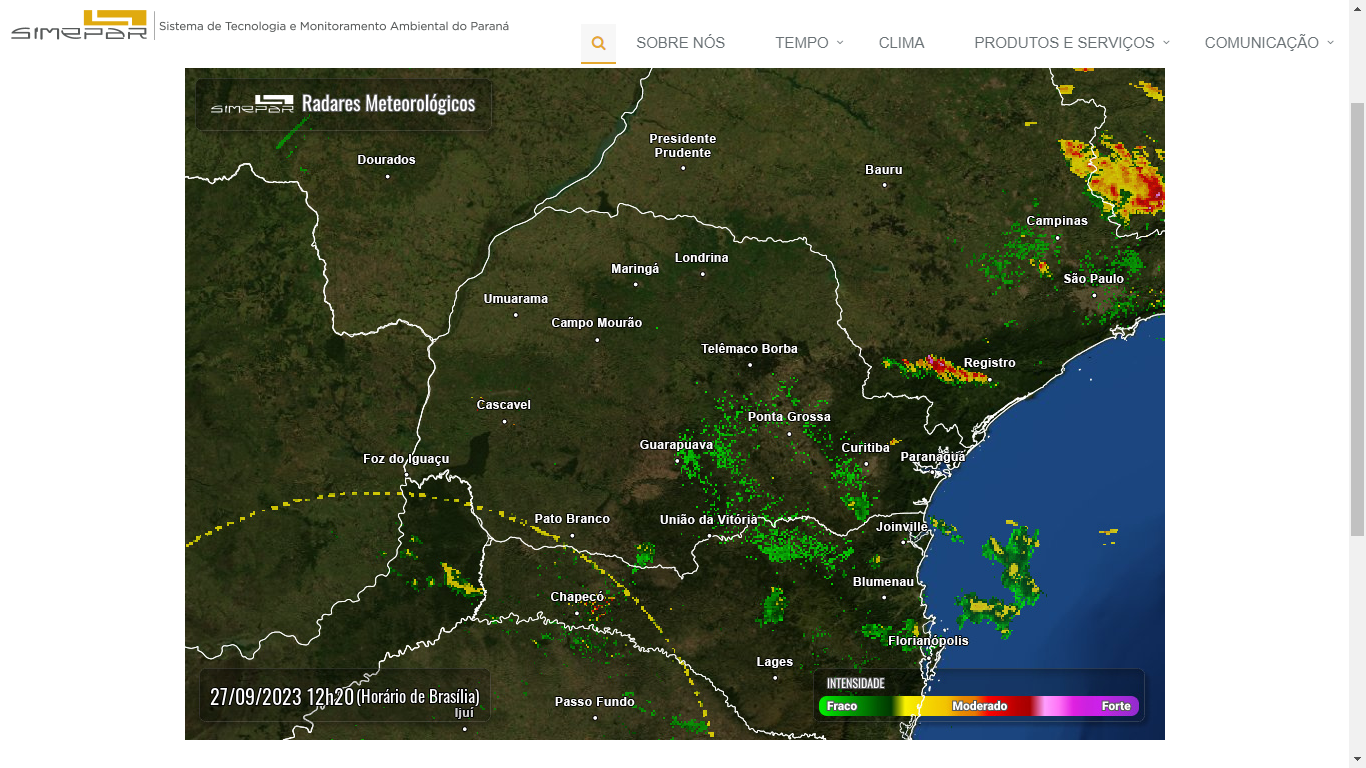1366x768 pixels.
Task: Click the Fraco green end of intensity scale
Action: coord(842,706)
